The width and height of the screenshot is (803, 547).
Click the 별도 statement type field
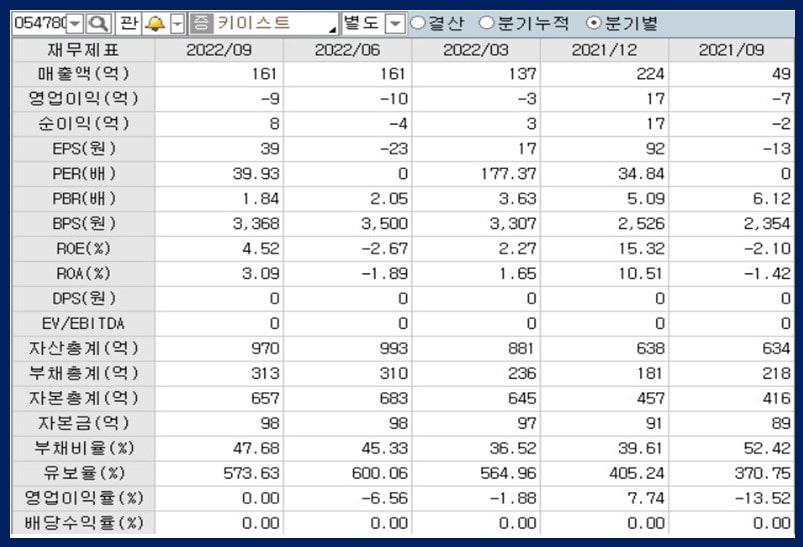pyautogui.click(x=363, y=23)
